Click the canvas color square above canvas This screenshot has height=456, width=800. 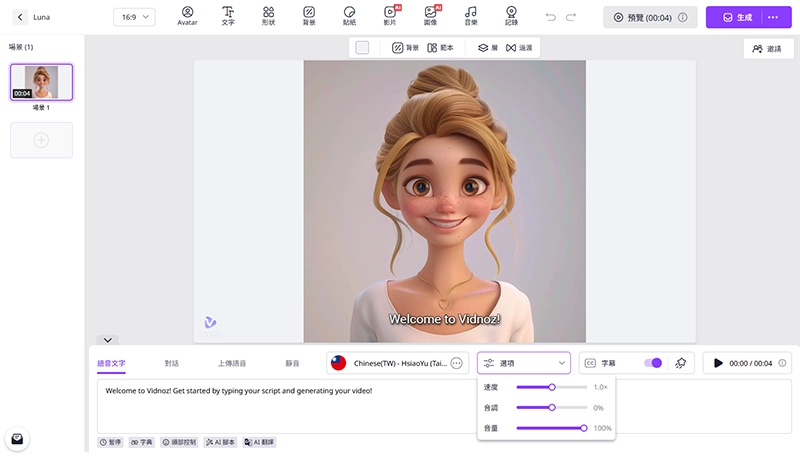[362, 47]
